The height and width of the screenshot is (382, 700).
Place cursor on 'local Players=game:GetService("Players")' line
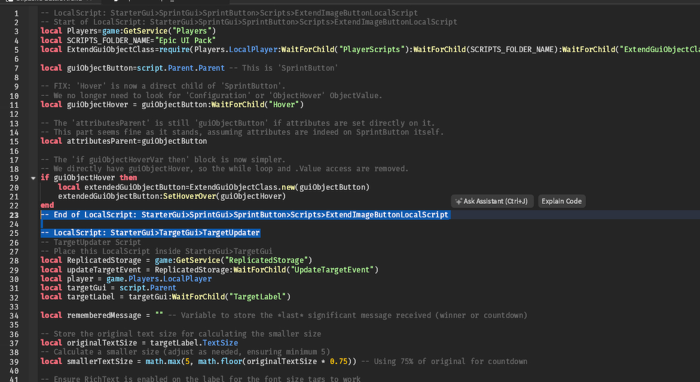click(x=128, y=31)
